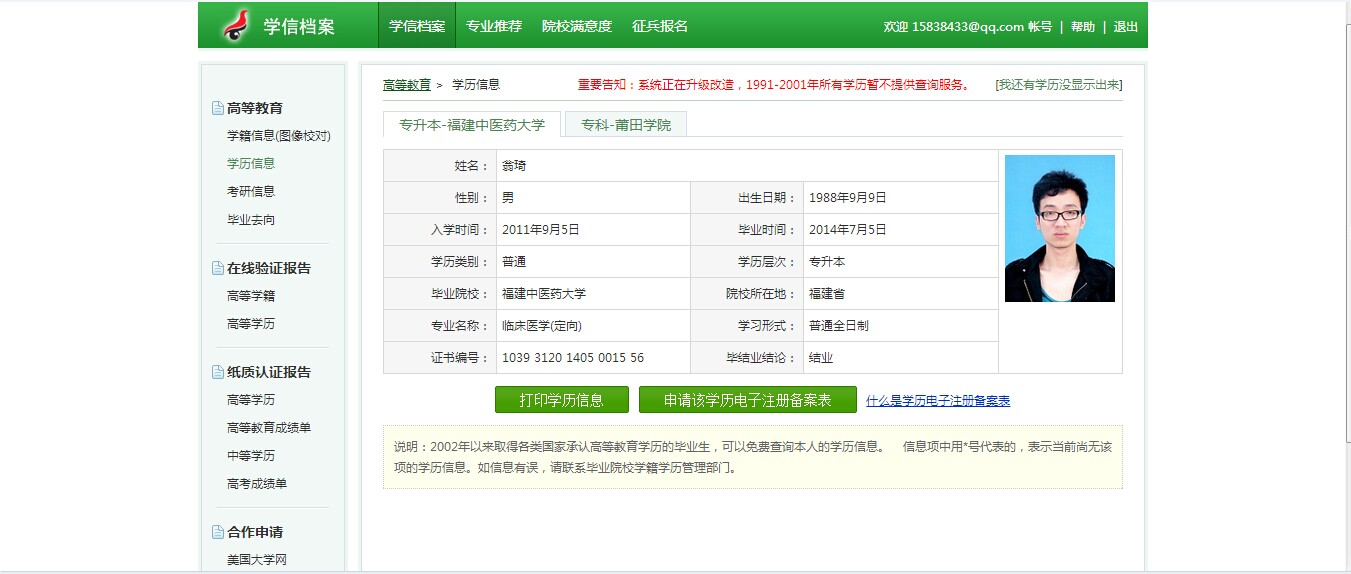Click certificate number 1039 3120 1405 0015 56
Image resolution: width=1351 pixels, height=574 pixels.
(x=573, y=358)
